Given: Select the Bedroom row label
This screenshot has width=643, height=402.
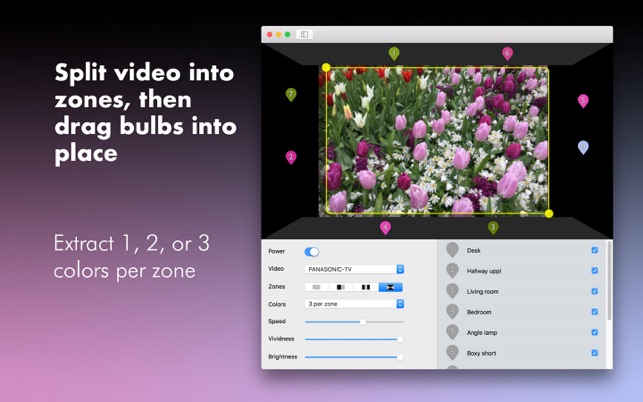Looking at the screenshot, I should point(479,312).
